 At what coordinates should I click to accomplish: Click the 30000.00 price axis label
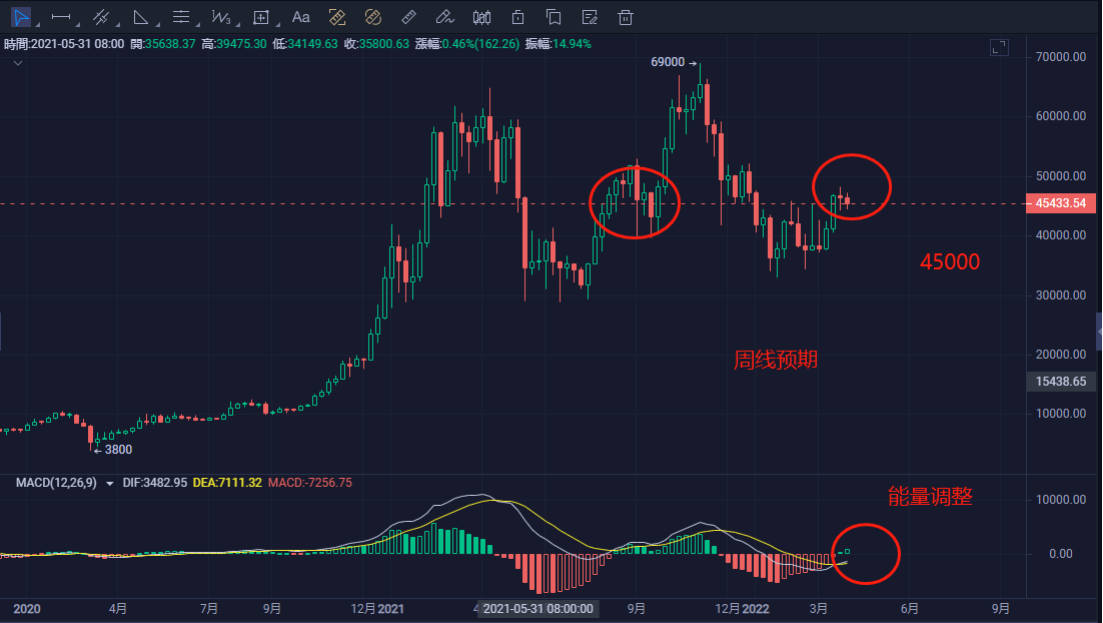1061,295
